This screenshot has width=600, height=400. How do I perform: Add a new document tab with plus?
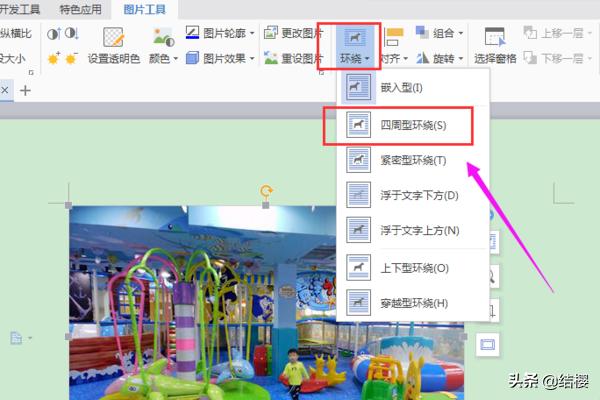(x=25, y=91)
